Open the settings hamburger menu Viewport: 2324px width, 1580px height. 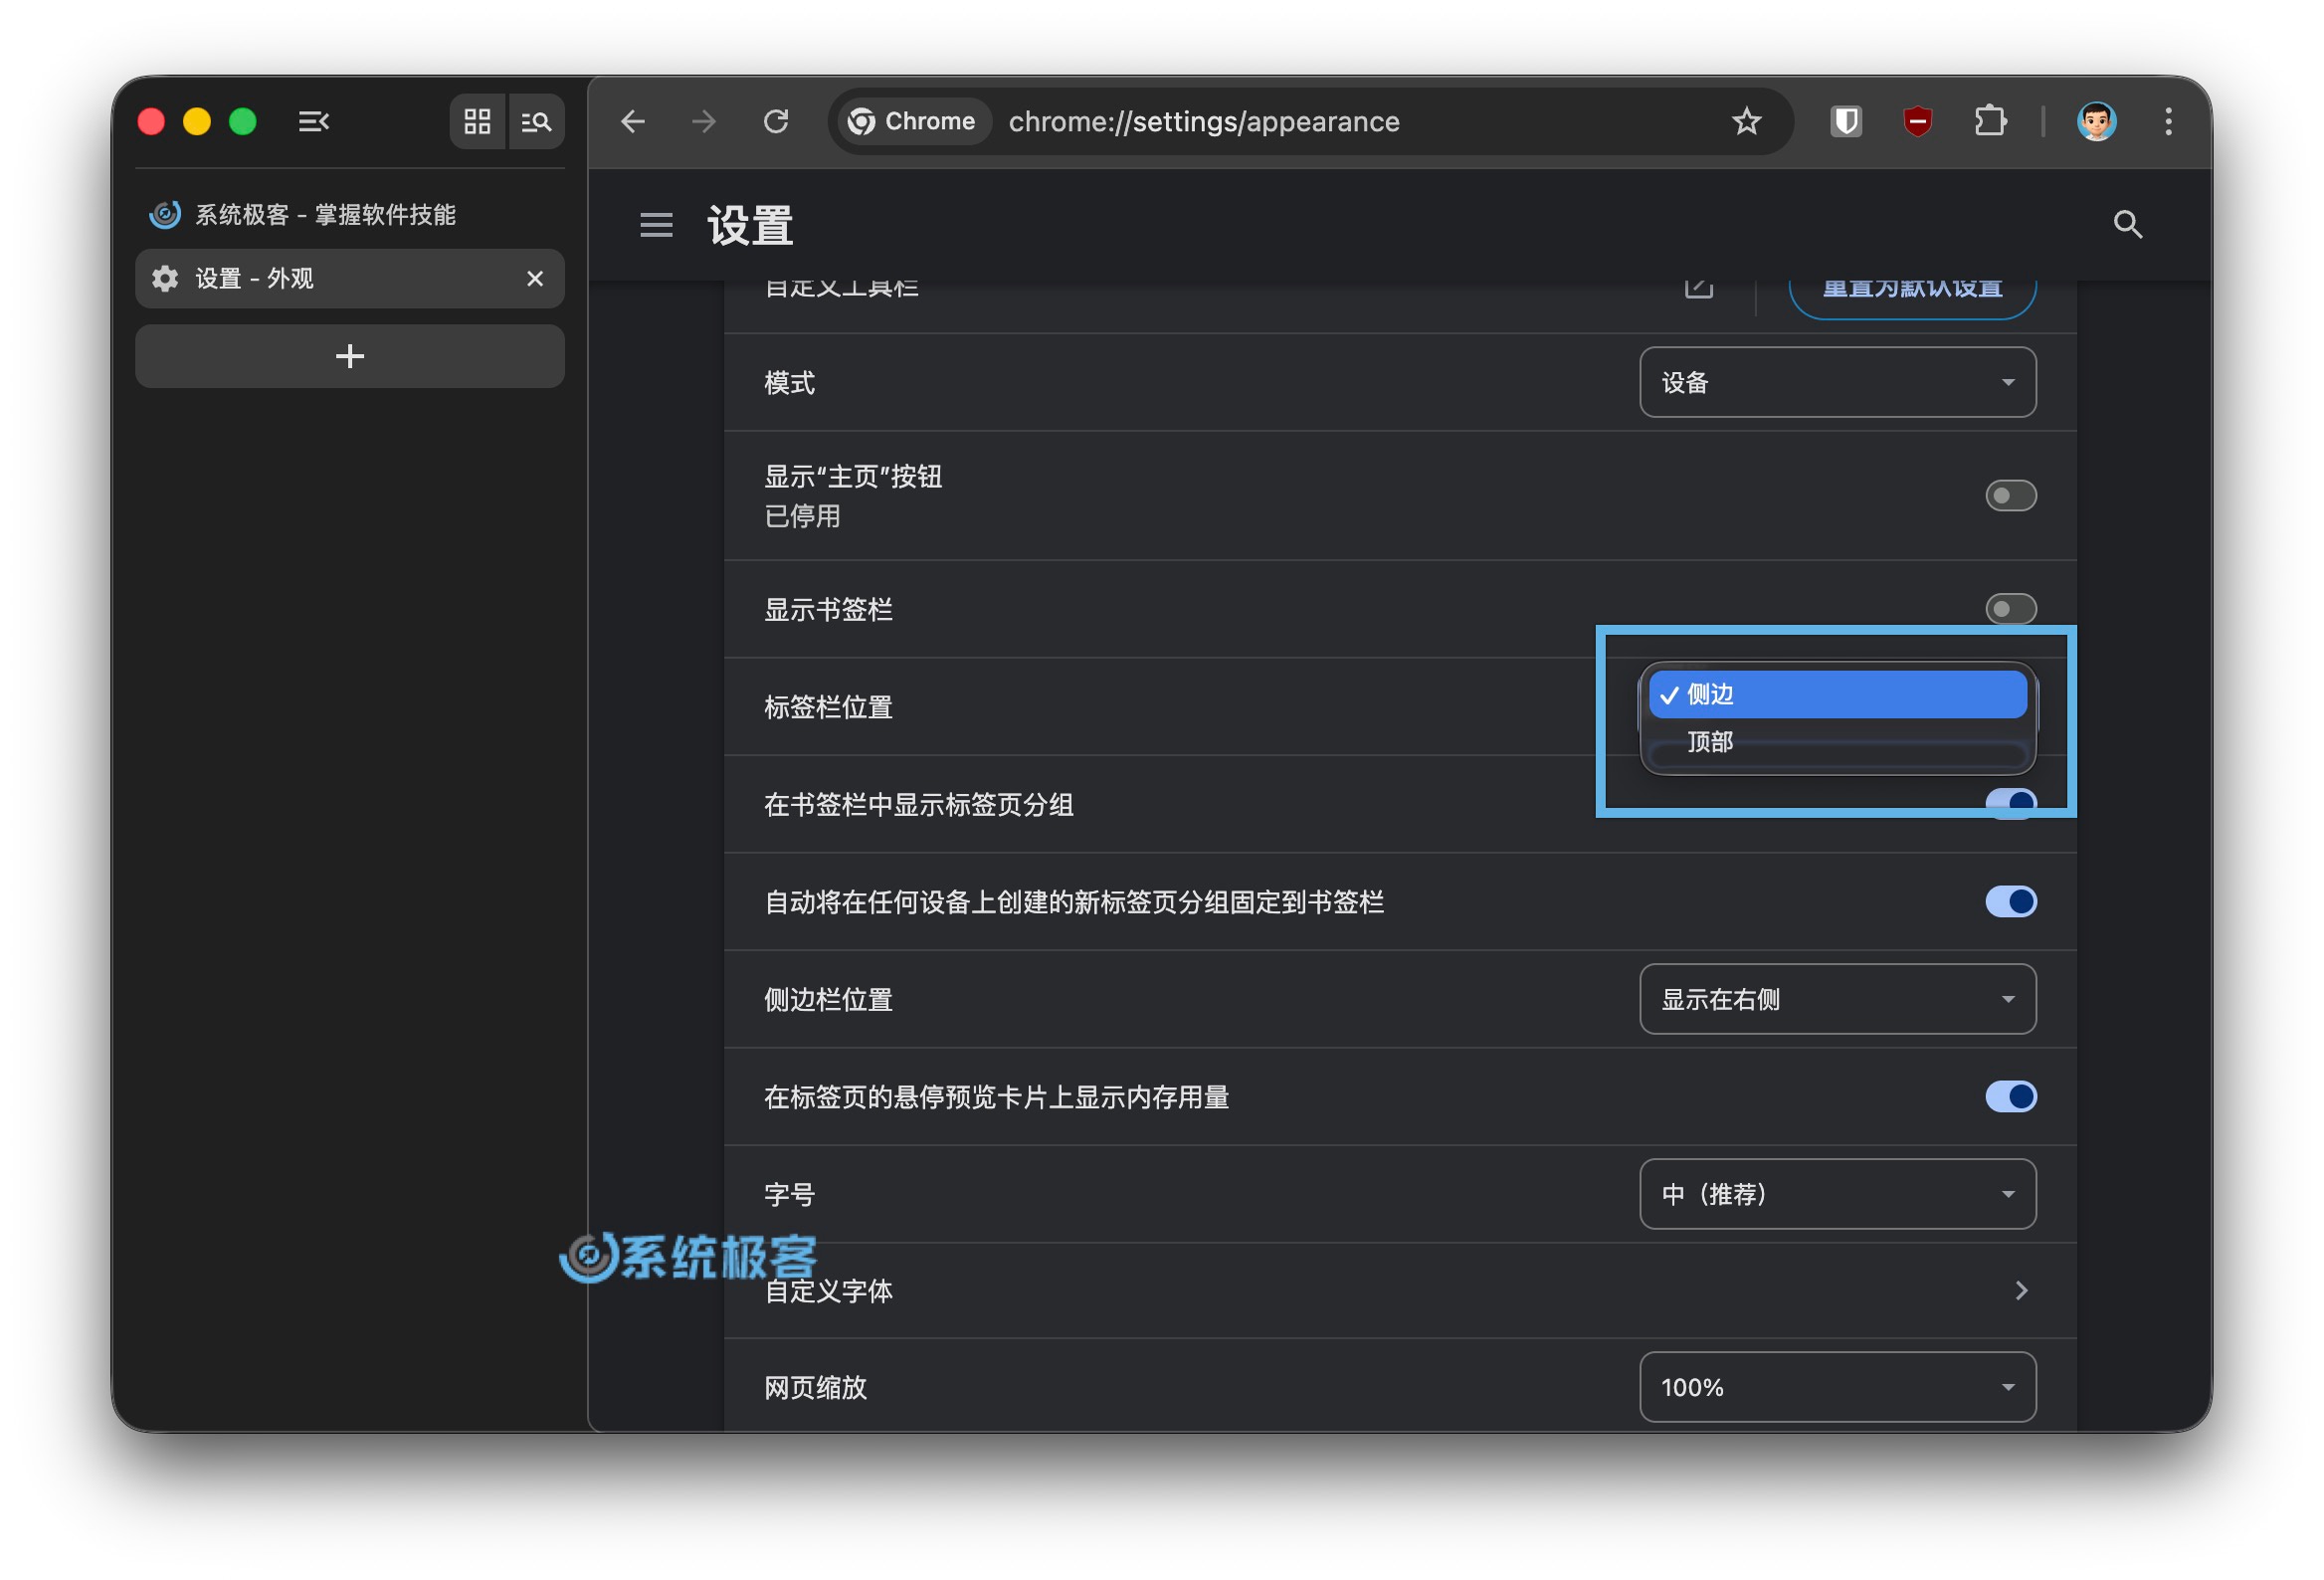tap(656, 225)
